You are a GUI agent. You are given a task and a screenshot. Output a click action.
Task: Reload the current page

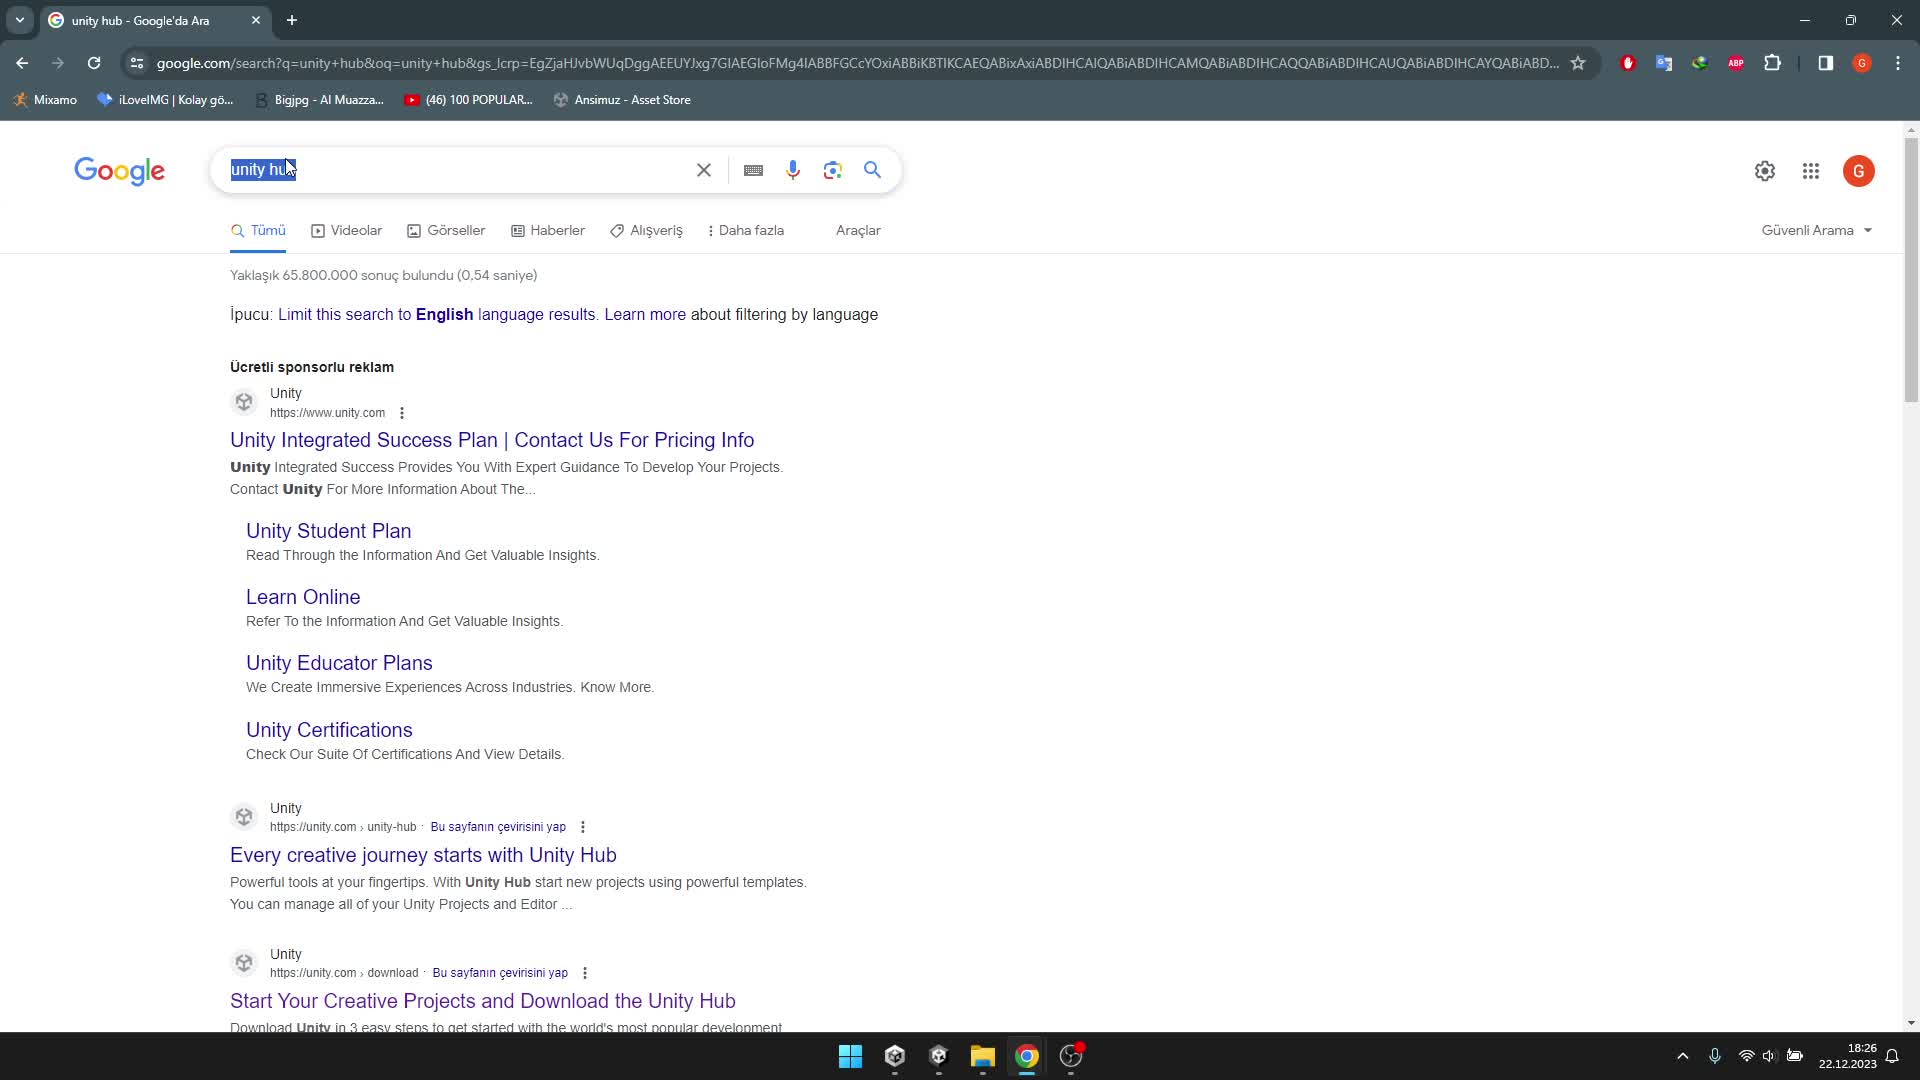coord(94,63)
